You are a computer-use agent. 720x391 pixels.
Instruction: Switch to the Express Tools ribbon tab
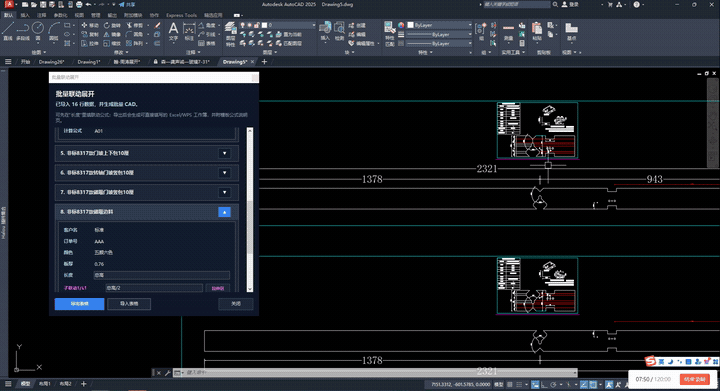pos(181,15)
